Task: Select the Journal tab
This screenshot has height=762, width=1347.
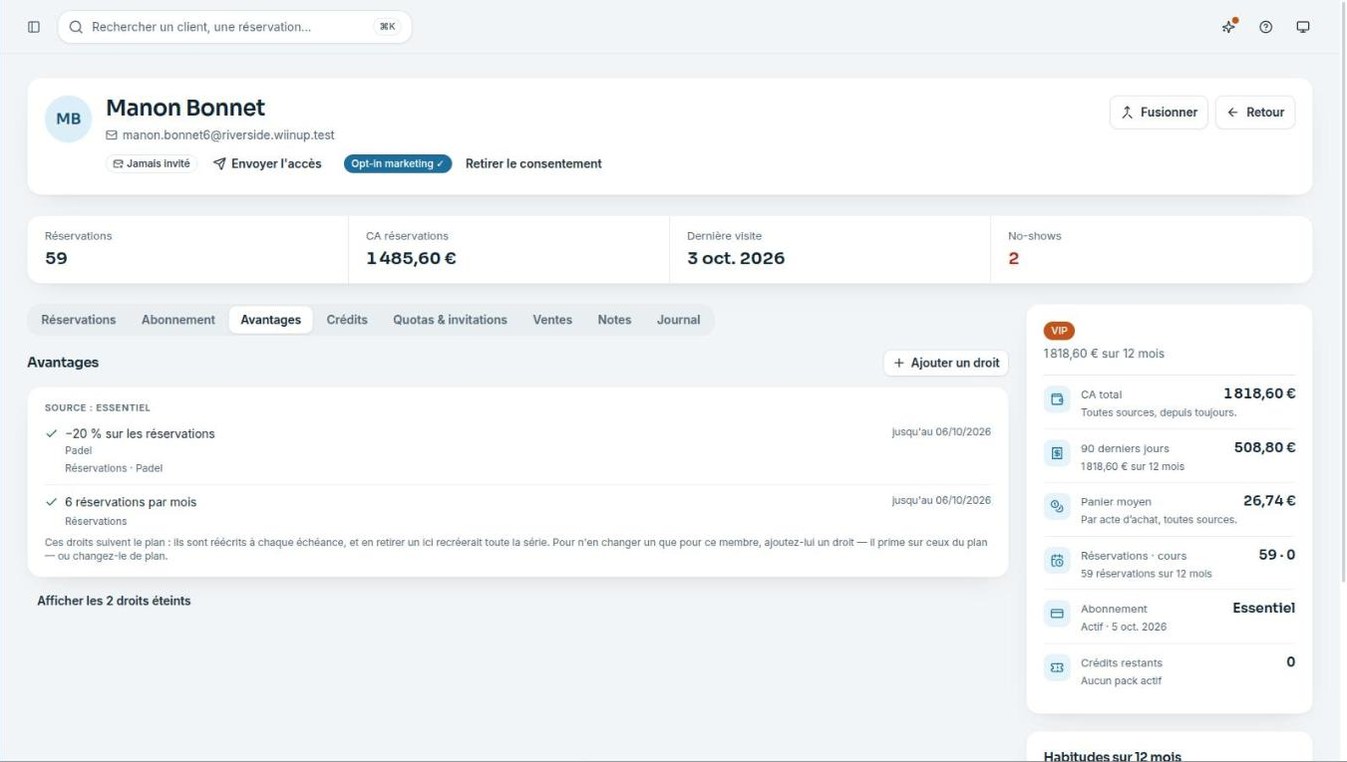Action: (678, 320)
